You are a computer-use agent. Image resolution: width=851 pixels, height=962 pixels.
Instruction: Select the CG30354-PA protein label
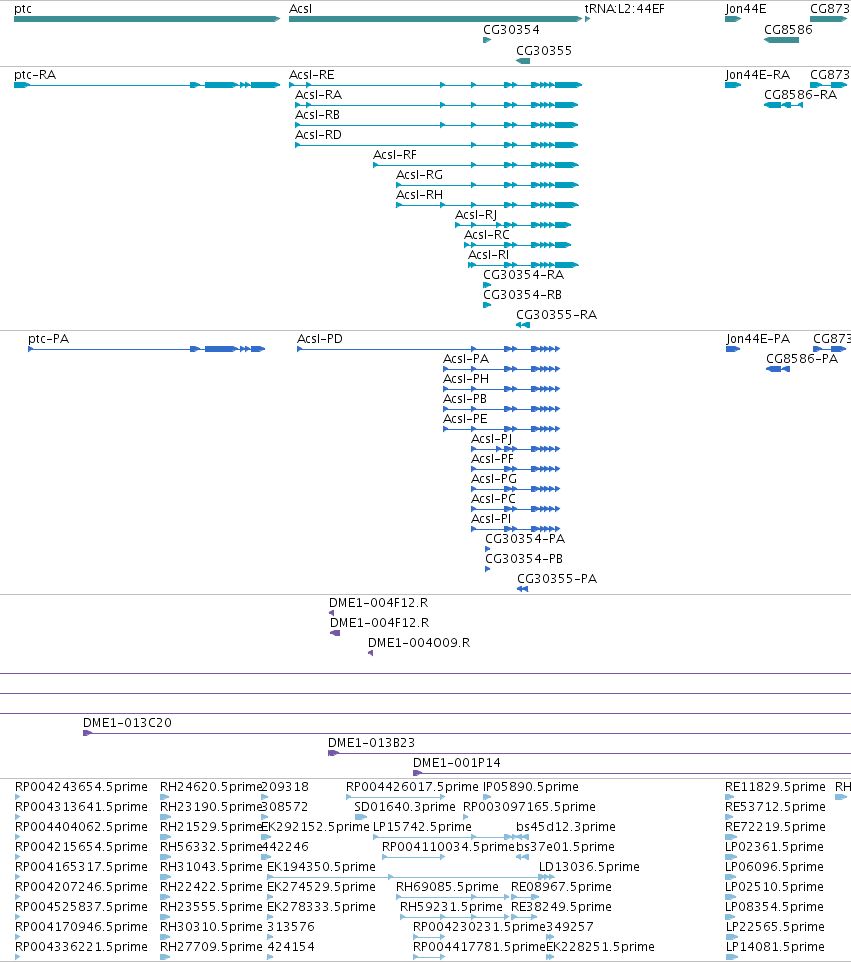525,539
